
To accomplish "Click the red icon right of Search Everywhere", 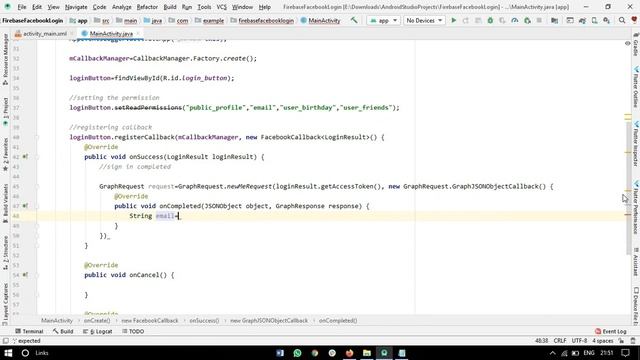I will click(x=634, y=20).
